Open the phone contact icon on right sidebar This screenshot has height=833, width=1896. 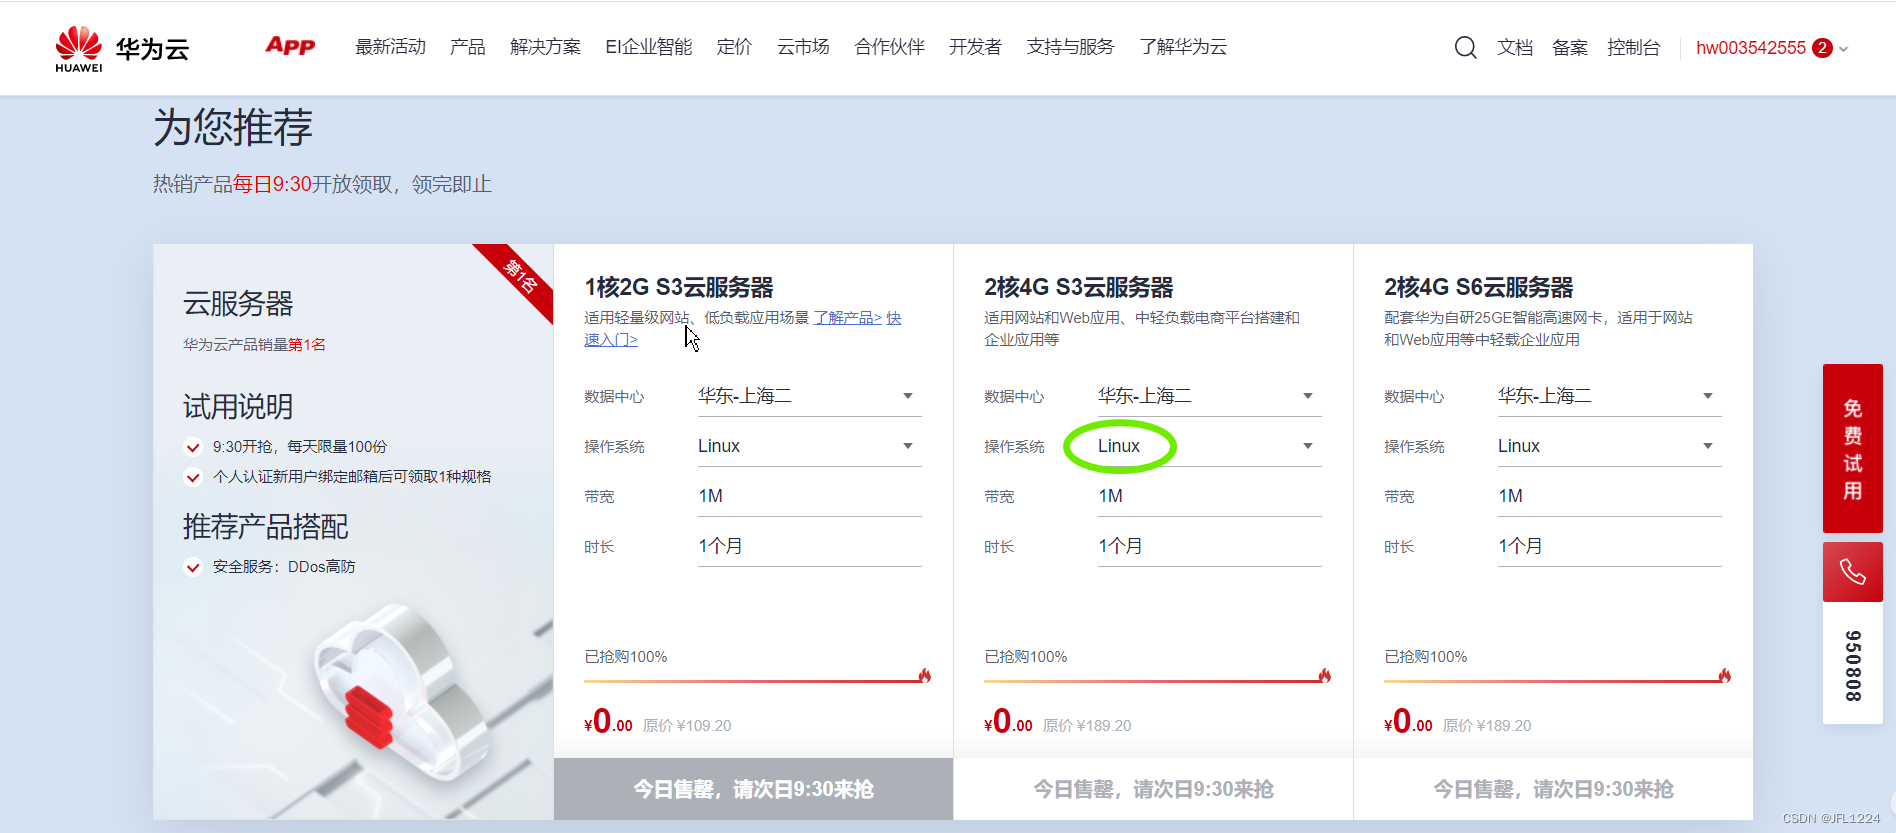pos(1852,572)
